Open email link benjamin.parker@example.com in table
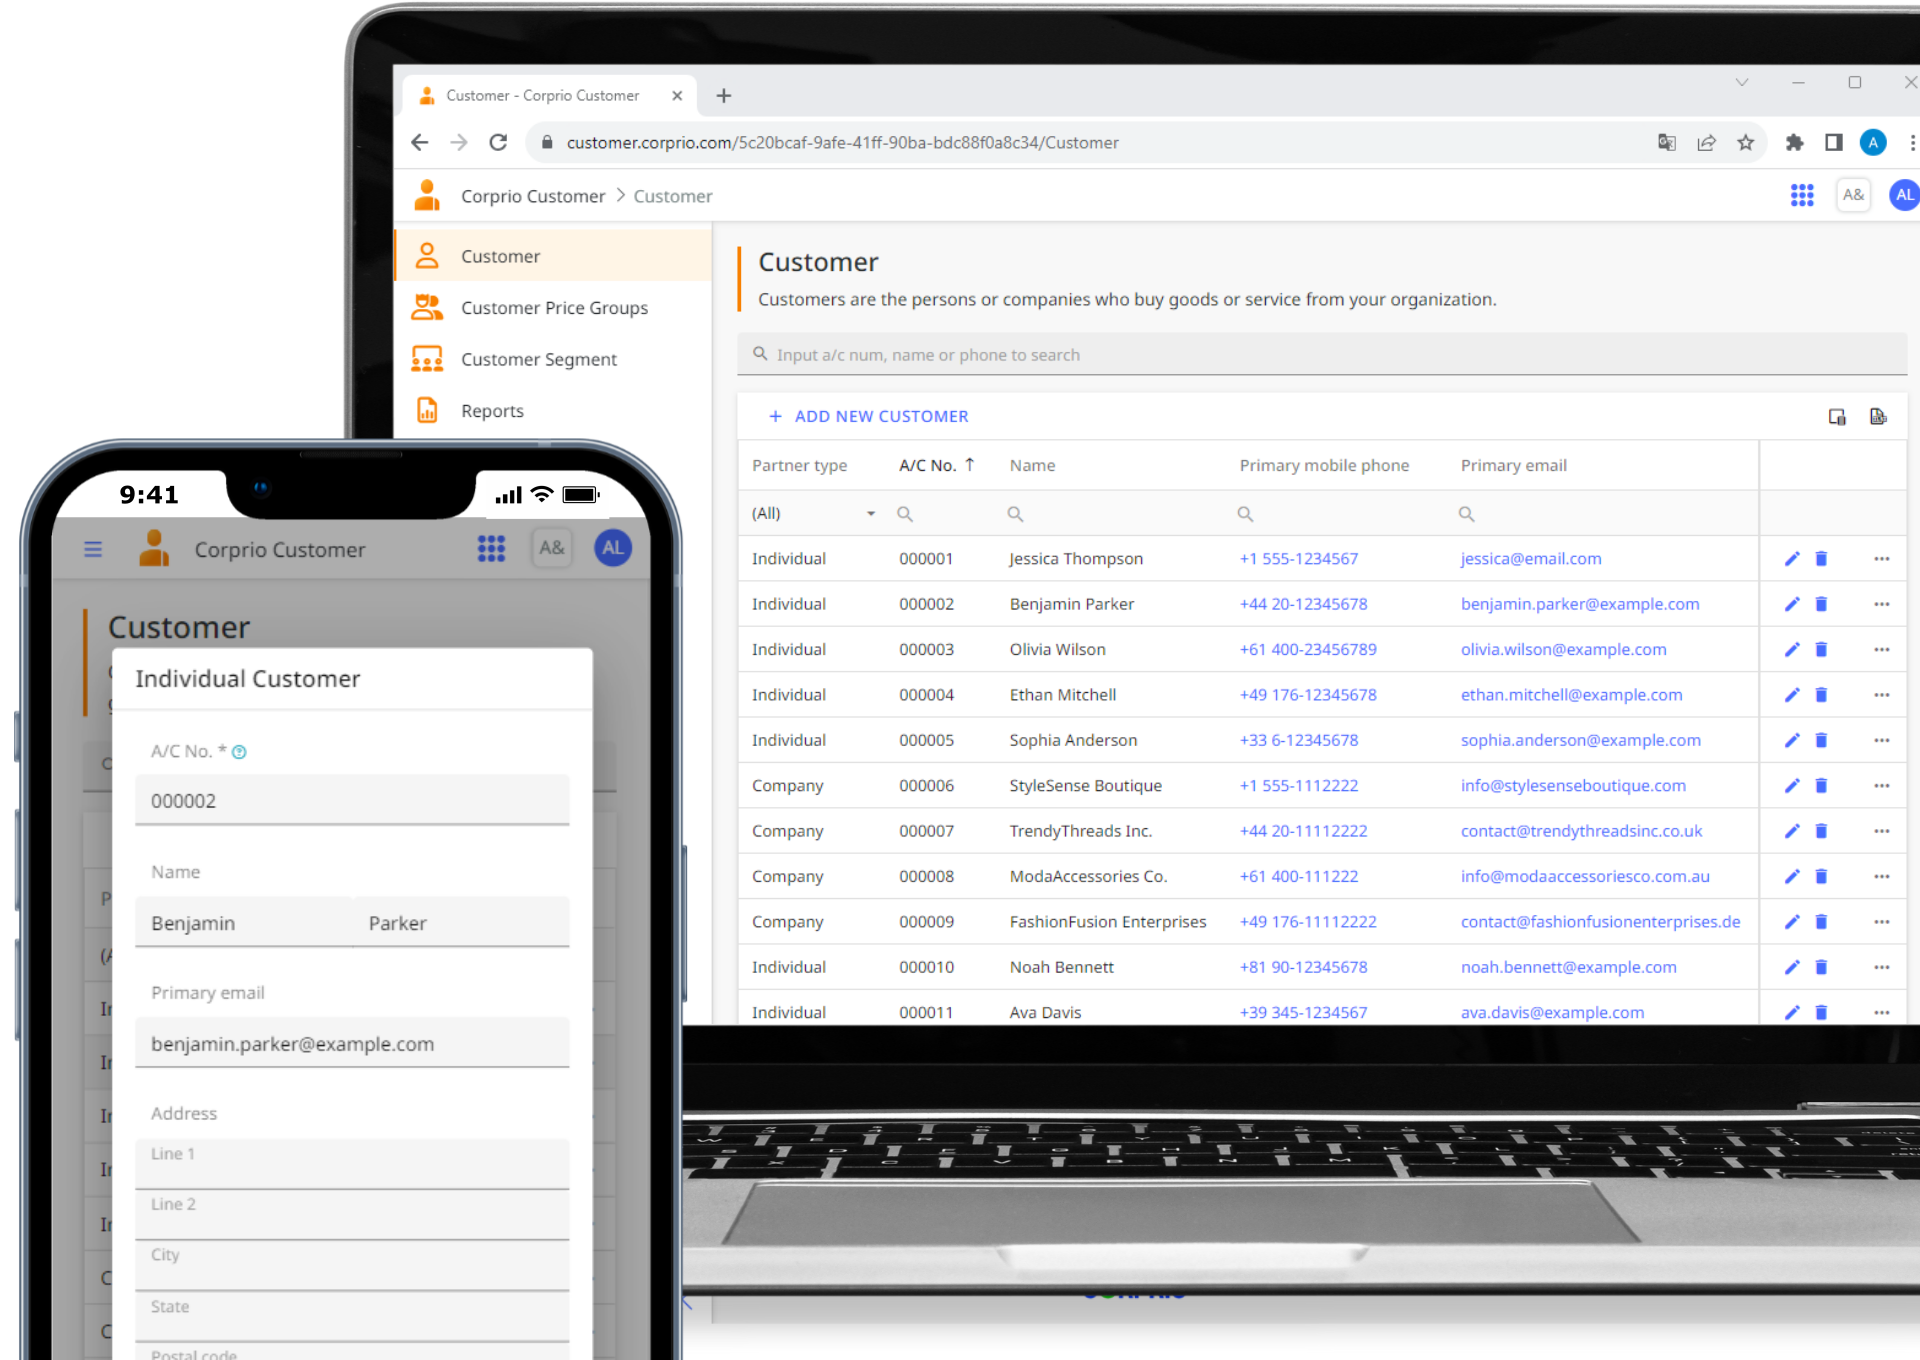The height and width of the screenshot is (1360, 1920). point(1580,604)
